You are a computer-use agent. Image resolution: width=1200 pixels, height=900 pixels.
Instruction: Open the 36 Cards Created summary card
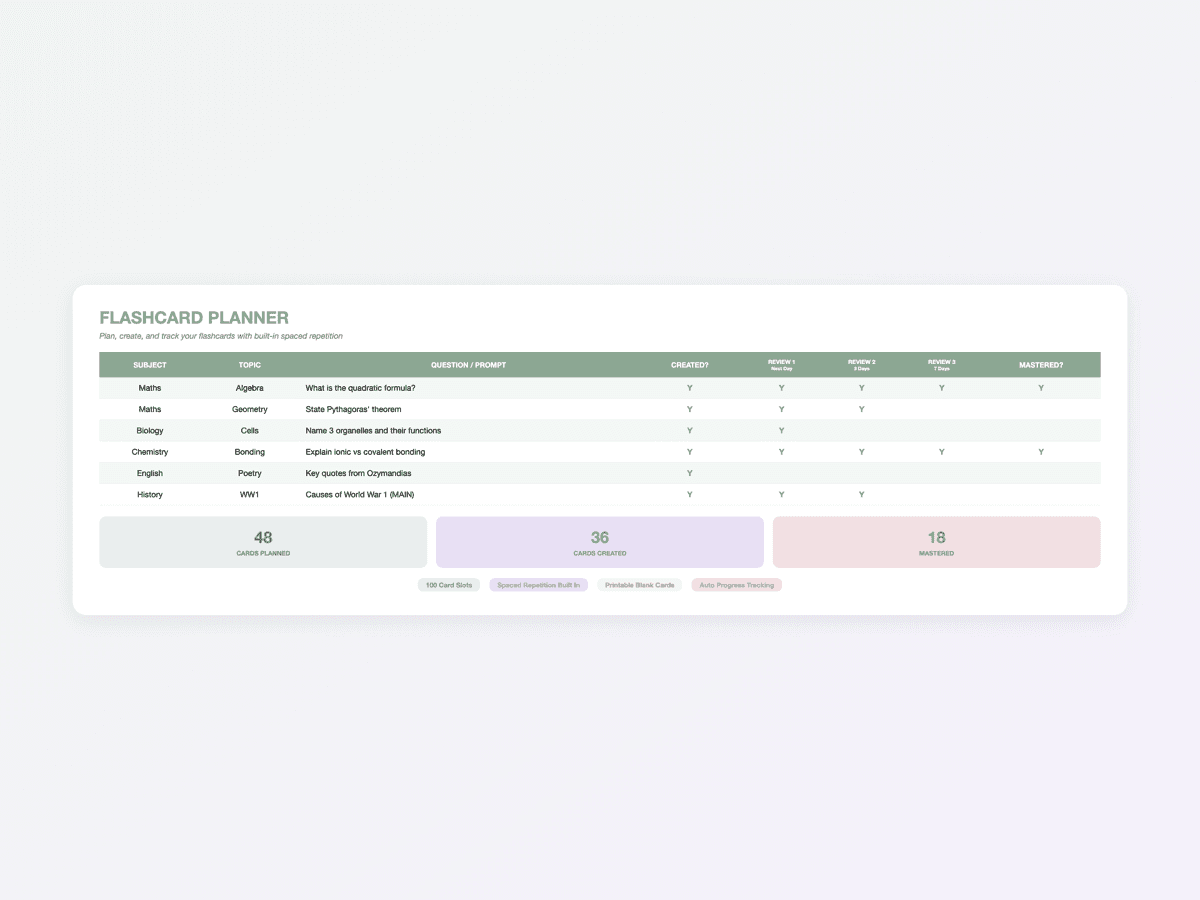[x=600, y=542]
